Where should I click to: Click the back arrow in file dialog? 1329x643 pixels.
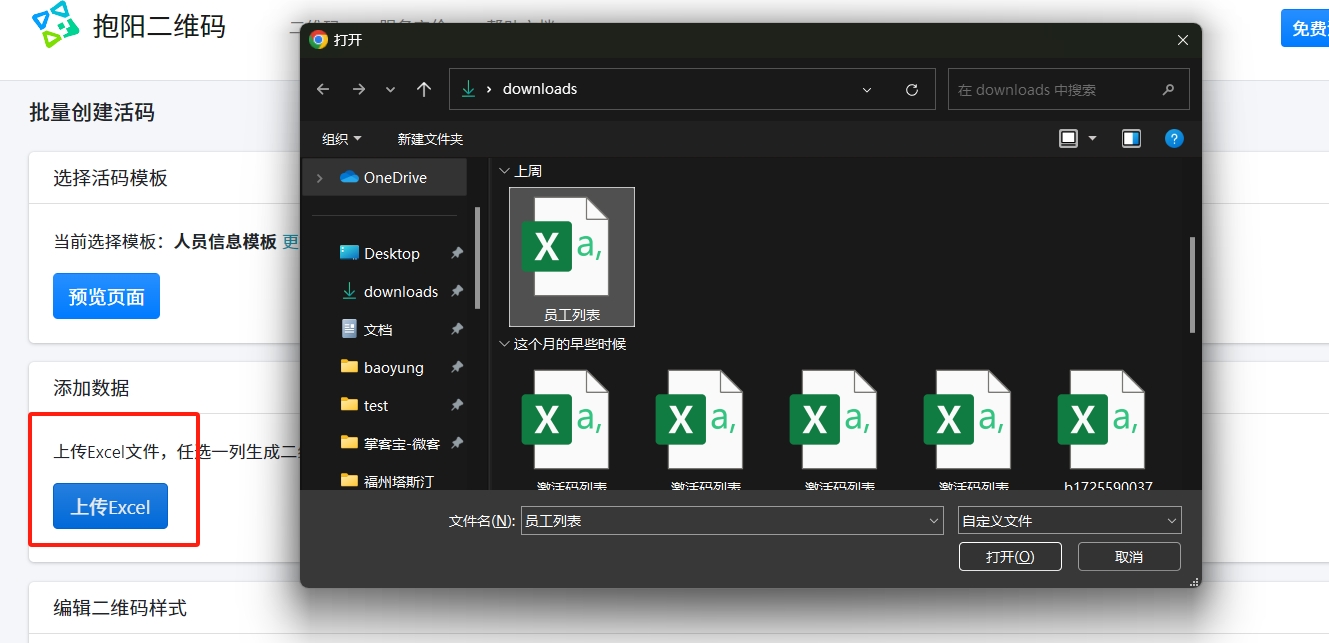coord(323,89)
